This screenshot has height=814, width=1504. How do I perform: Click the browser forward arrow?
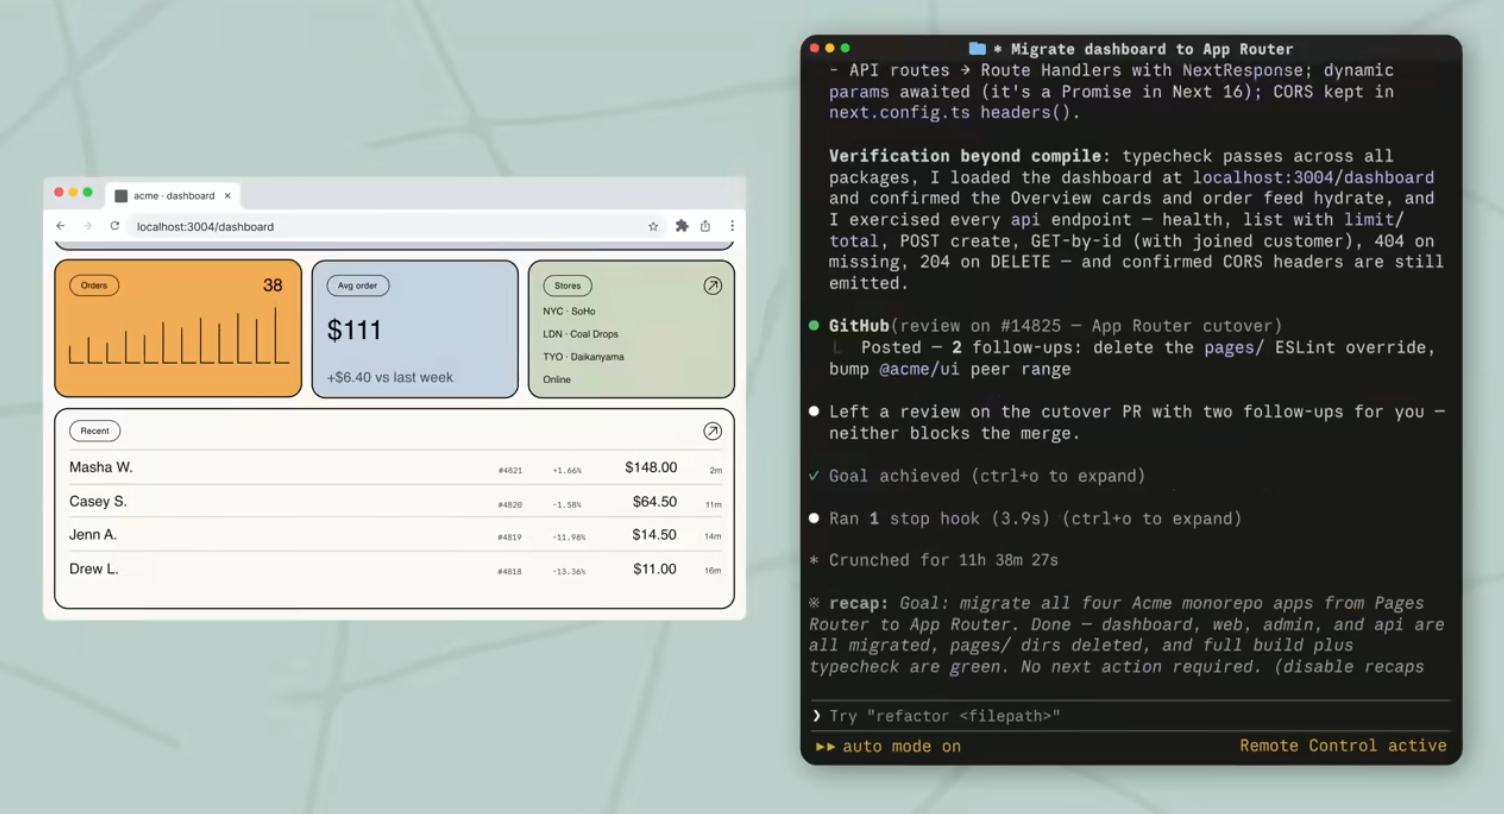click(88, 226)
